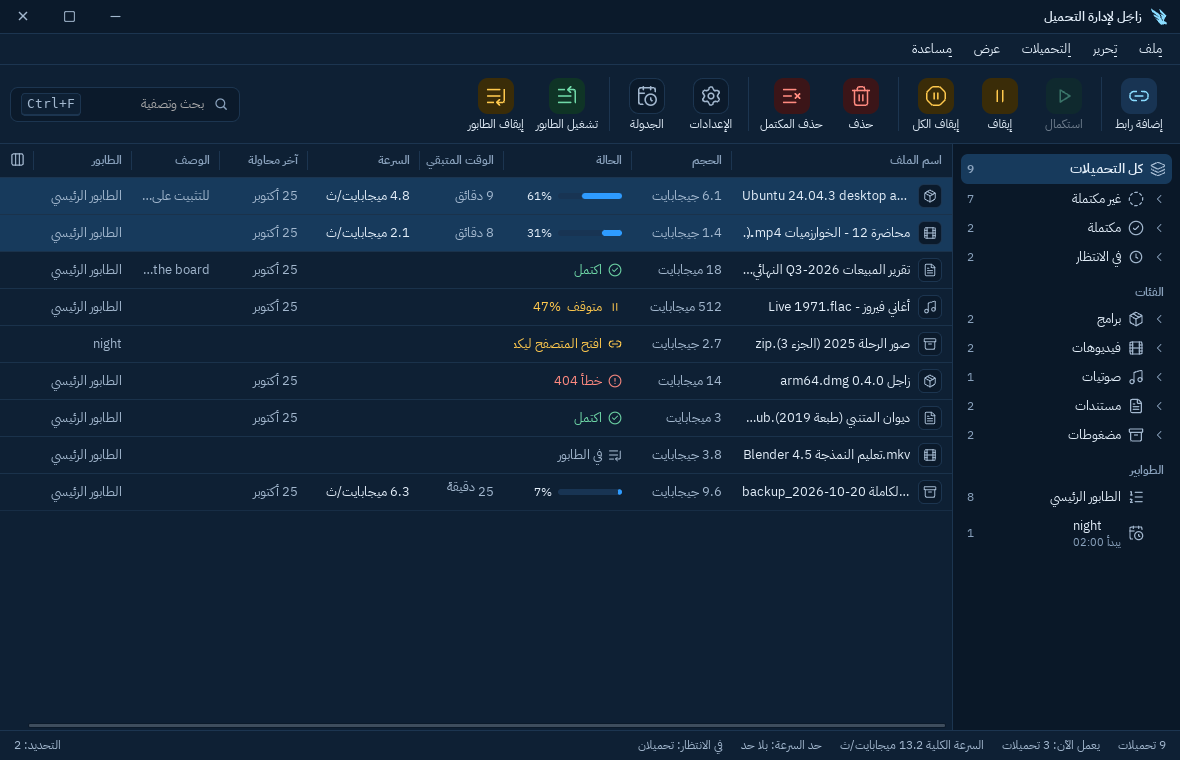
Task: Click the music note icon of أغاني فيروز row
Action: (930, 306)
